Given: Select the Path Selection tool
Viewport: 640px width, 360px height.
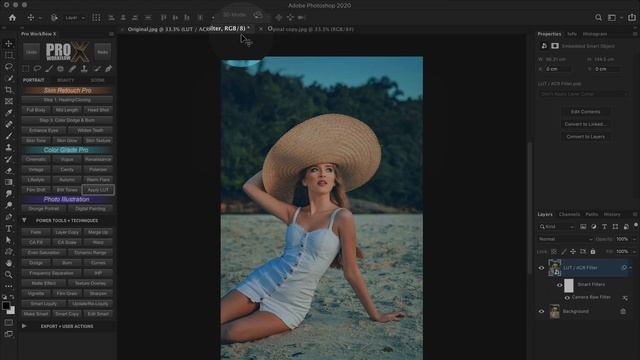Looking at the screenshot, I should pos(9,240).
